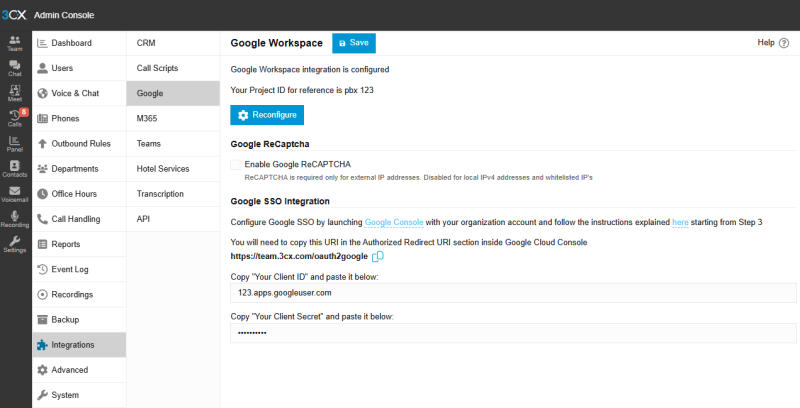Open Outbound Rules section
Screen dimensions: 800x408
click(x=79, y=143)
